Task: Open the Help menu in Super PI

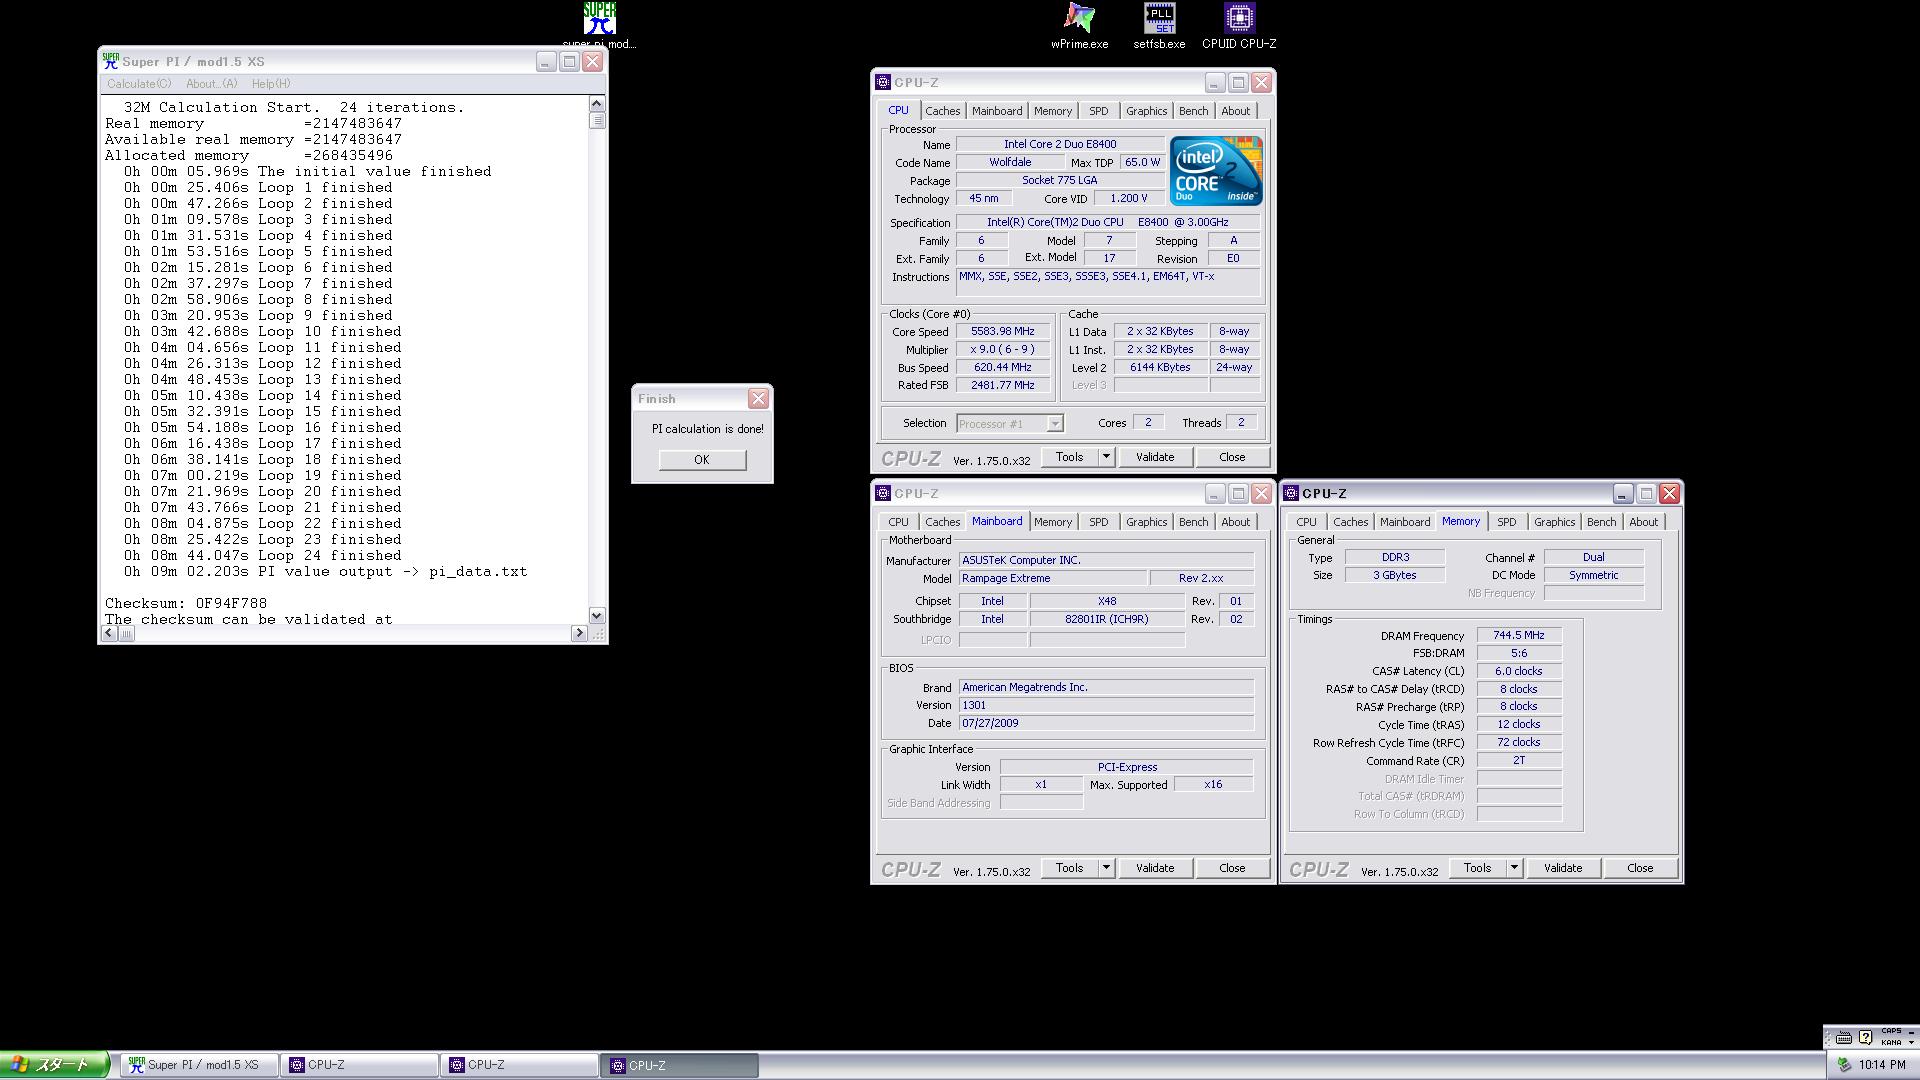Action: [x=271, y=84]
